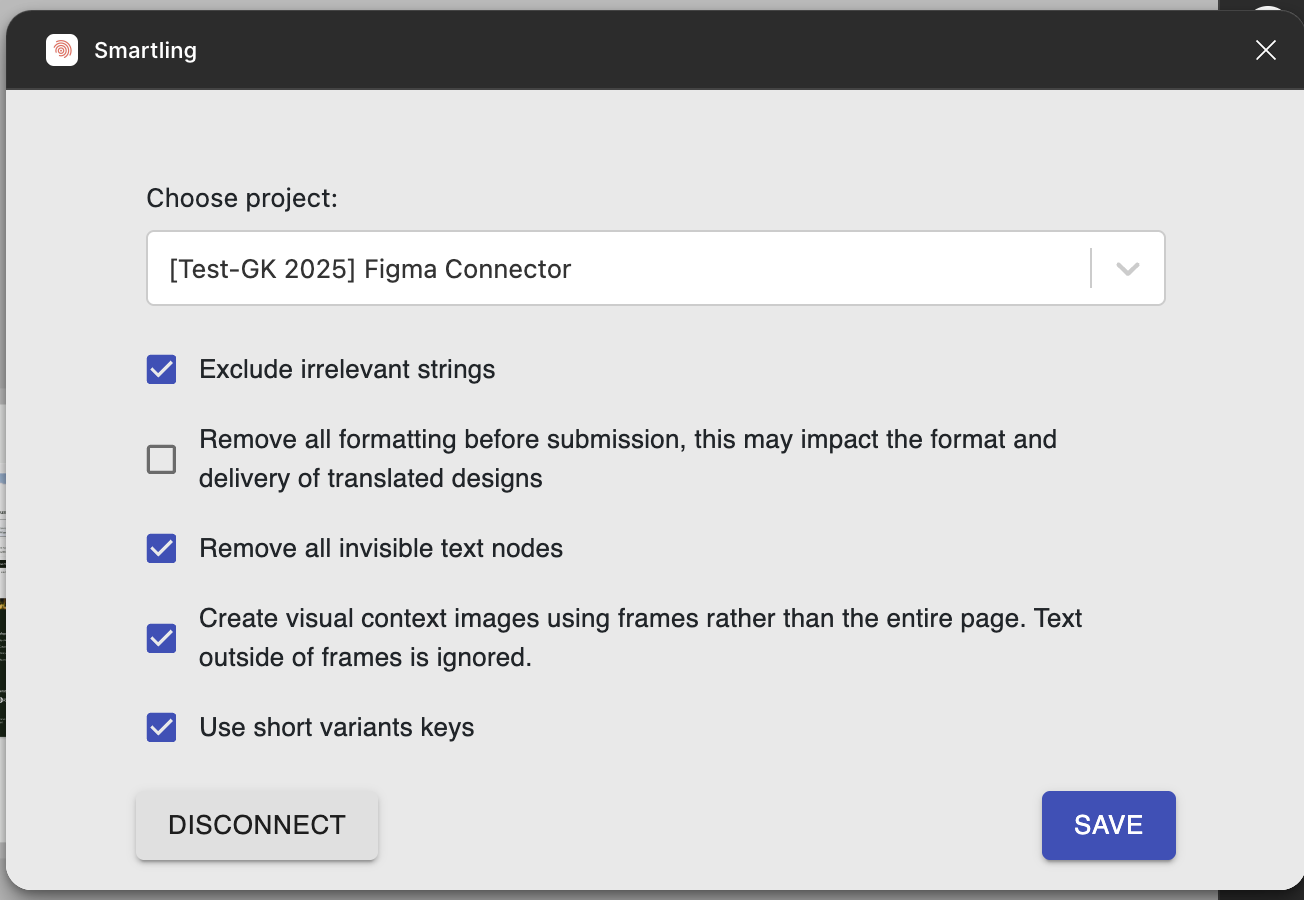Click the Smartling logo icon
The image size is (1304, 900).
tap(62, 49)
